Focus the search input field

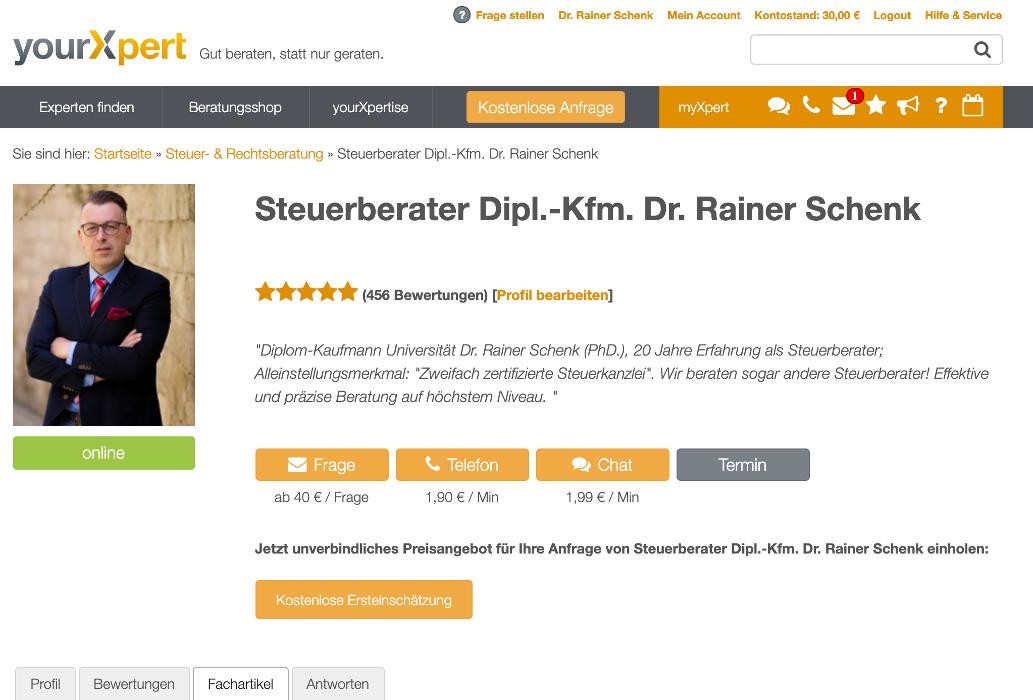860,50
